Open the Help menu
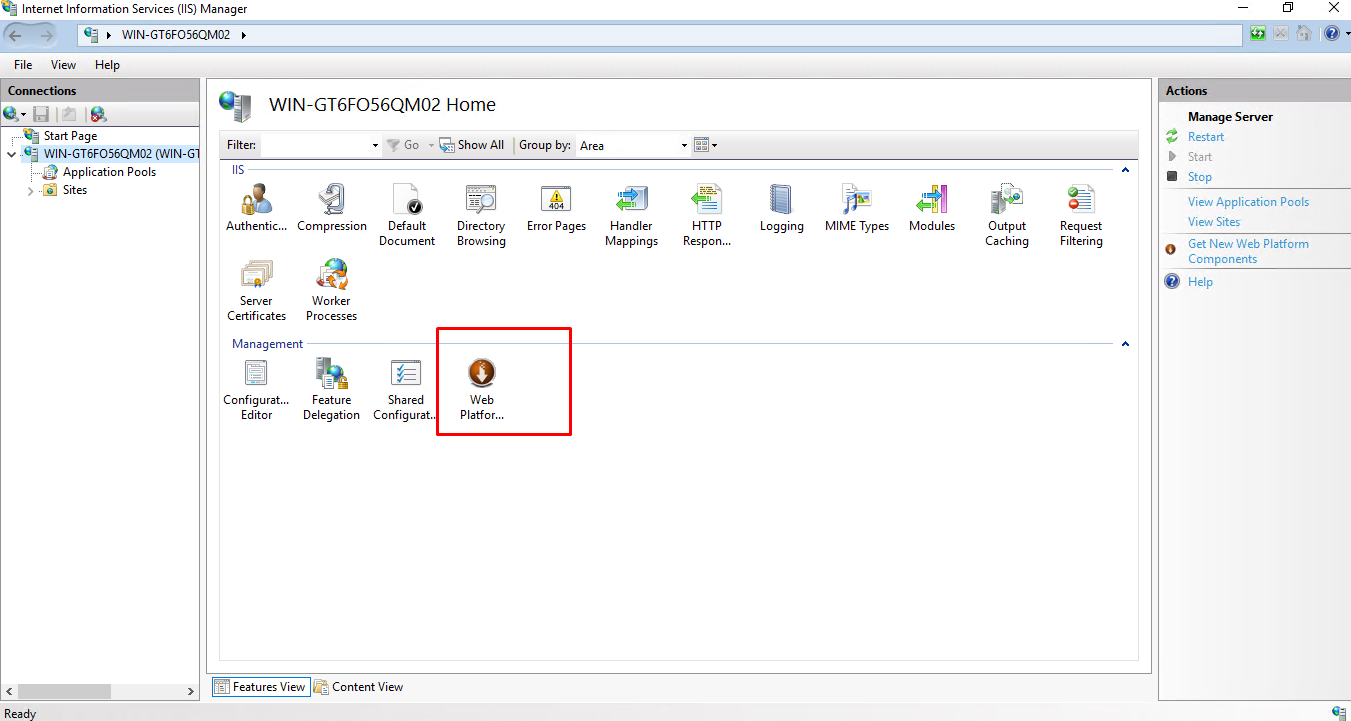 [107, 65]
